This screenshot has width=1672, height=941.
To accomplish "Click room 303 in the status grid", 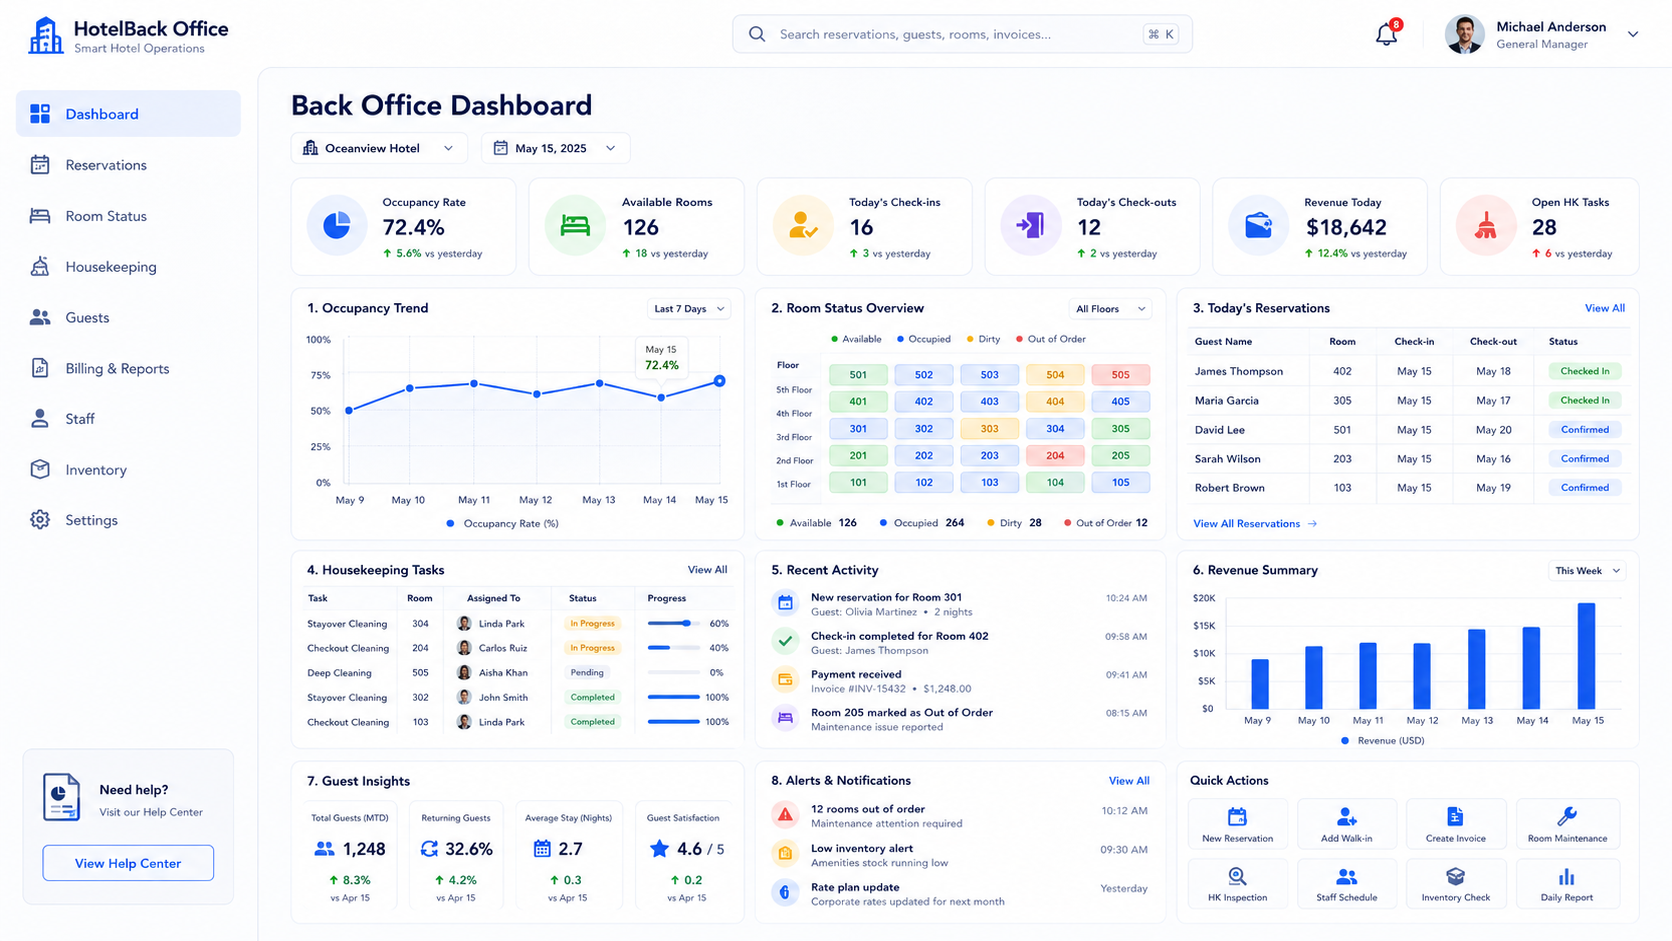I will pos(989,429).
